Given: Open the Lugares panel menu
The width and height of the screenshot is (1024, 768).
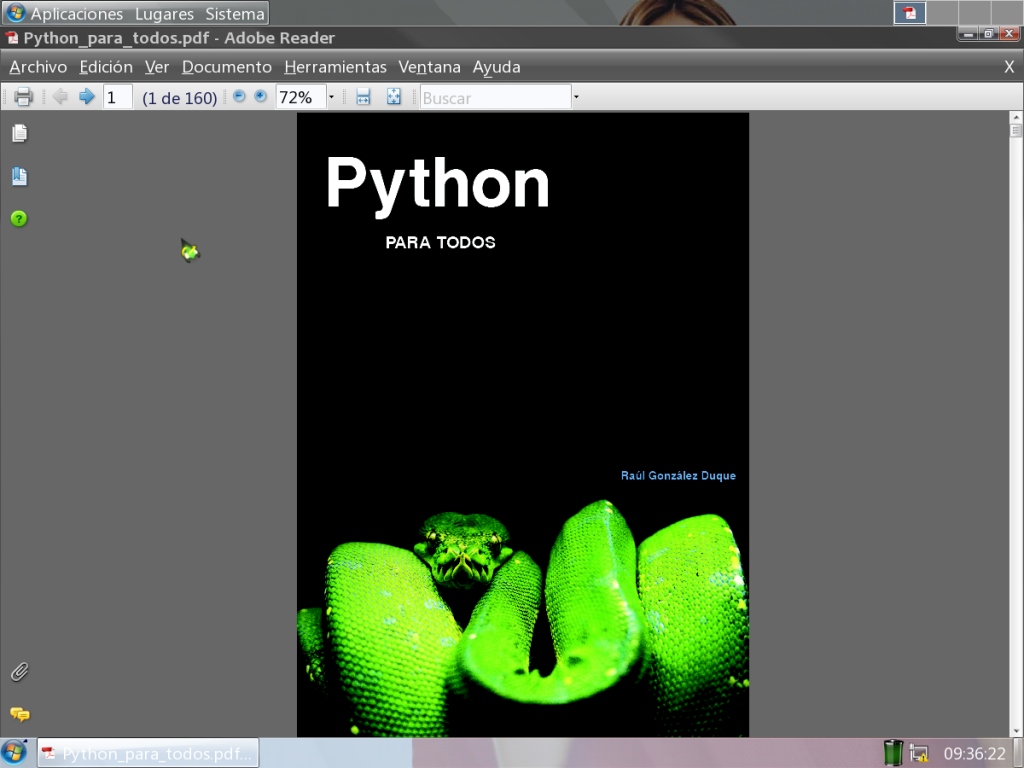Looking at the screenshot, I should [x=165, y=14].
